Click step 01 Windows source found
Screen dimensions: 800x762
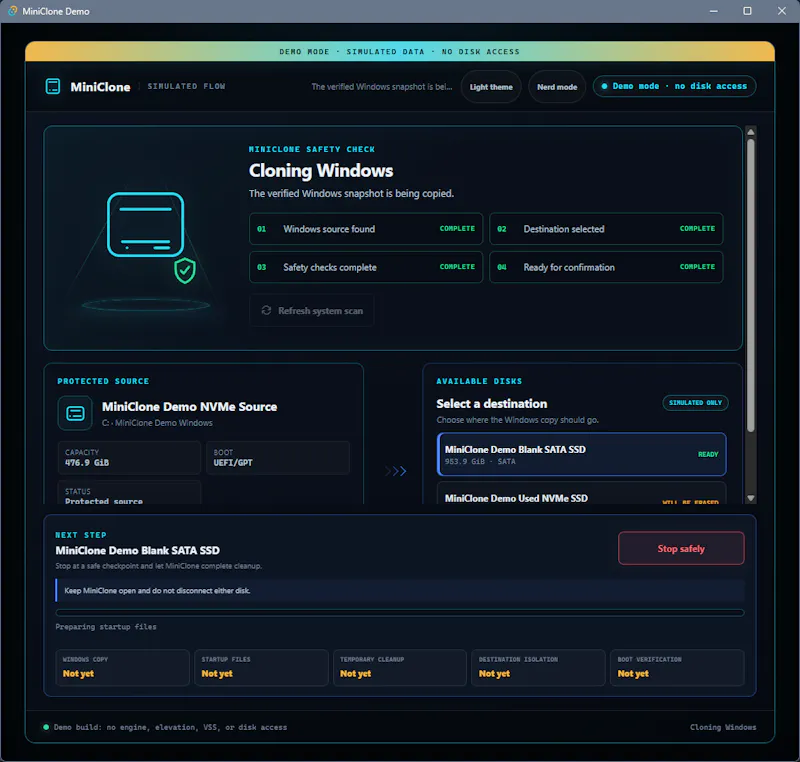[366, 228]
